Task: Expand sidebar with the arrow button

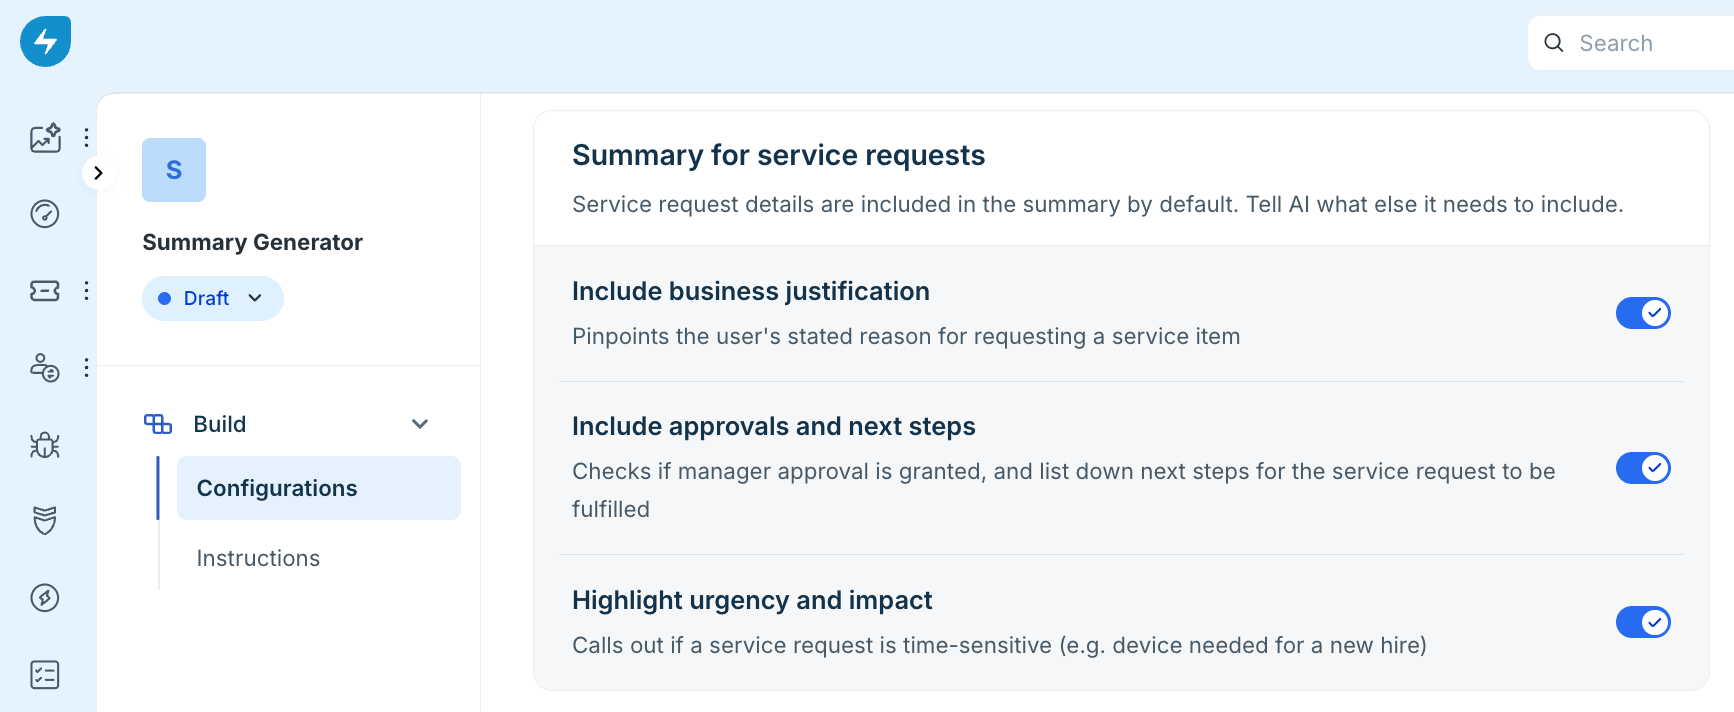Action: point(98,173)
